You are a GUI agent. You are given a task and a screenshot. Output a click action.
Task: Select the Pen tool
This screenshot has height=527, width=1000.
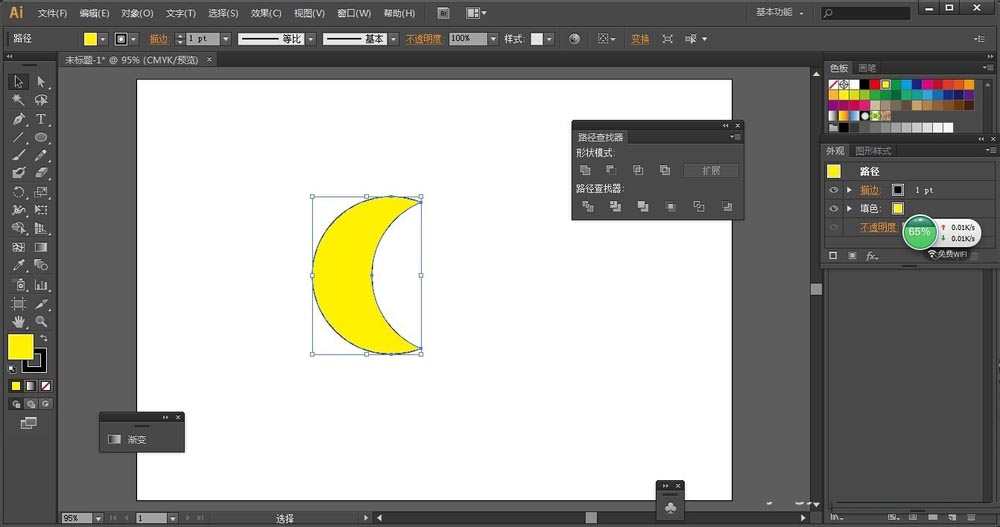[18, 119]
